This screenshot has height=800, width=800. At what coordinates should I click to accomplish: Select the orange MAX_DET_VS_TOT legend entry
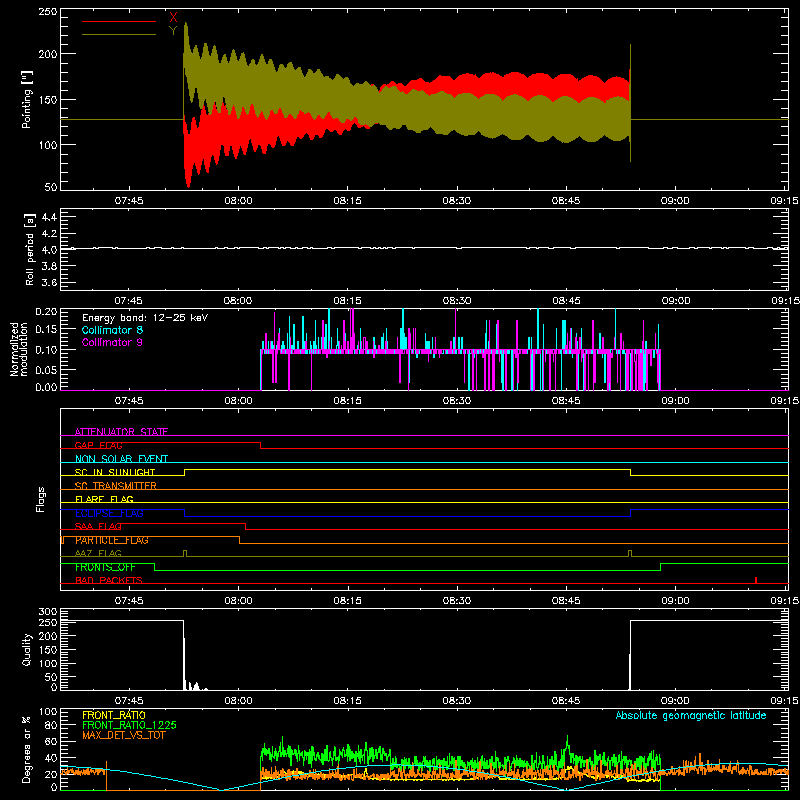coord(124,735)
